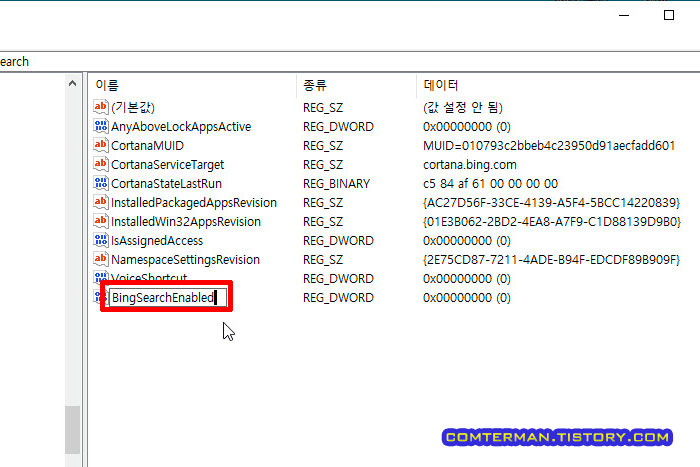The image size is (700, 467).
Task: Select the IsAssignedAccess entry
Action: point(157,241)
